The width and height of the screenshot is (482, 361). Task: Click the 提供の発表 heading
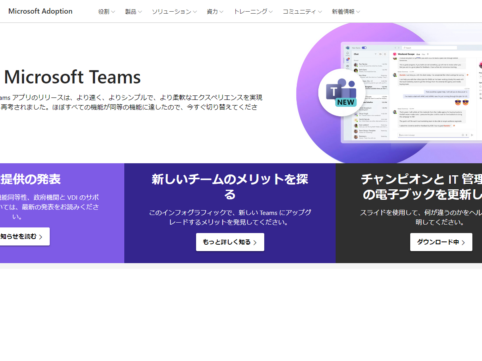point(30,179)
